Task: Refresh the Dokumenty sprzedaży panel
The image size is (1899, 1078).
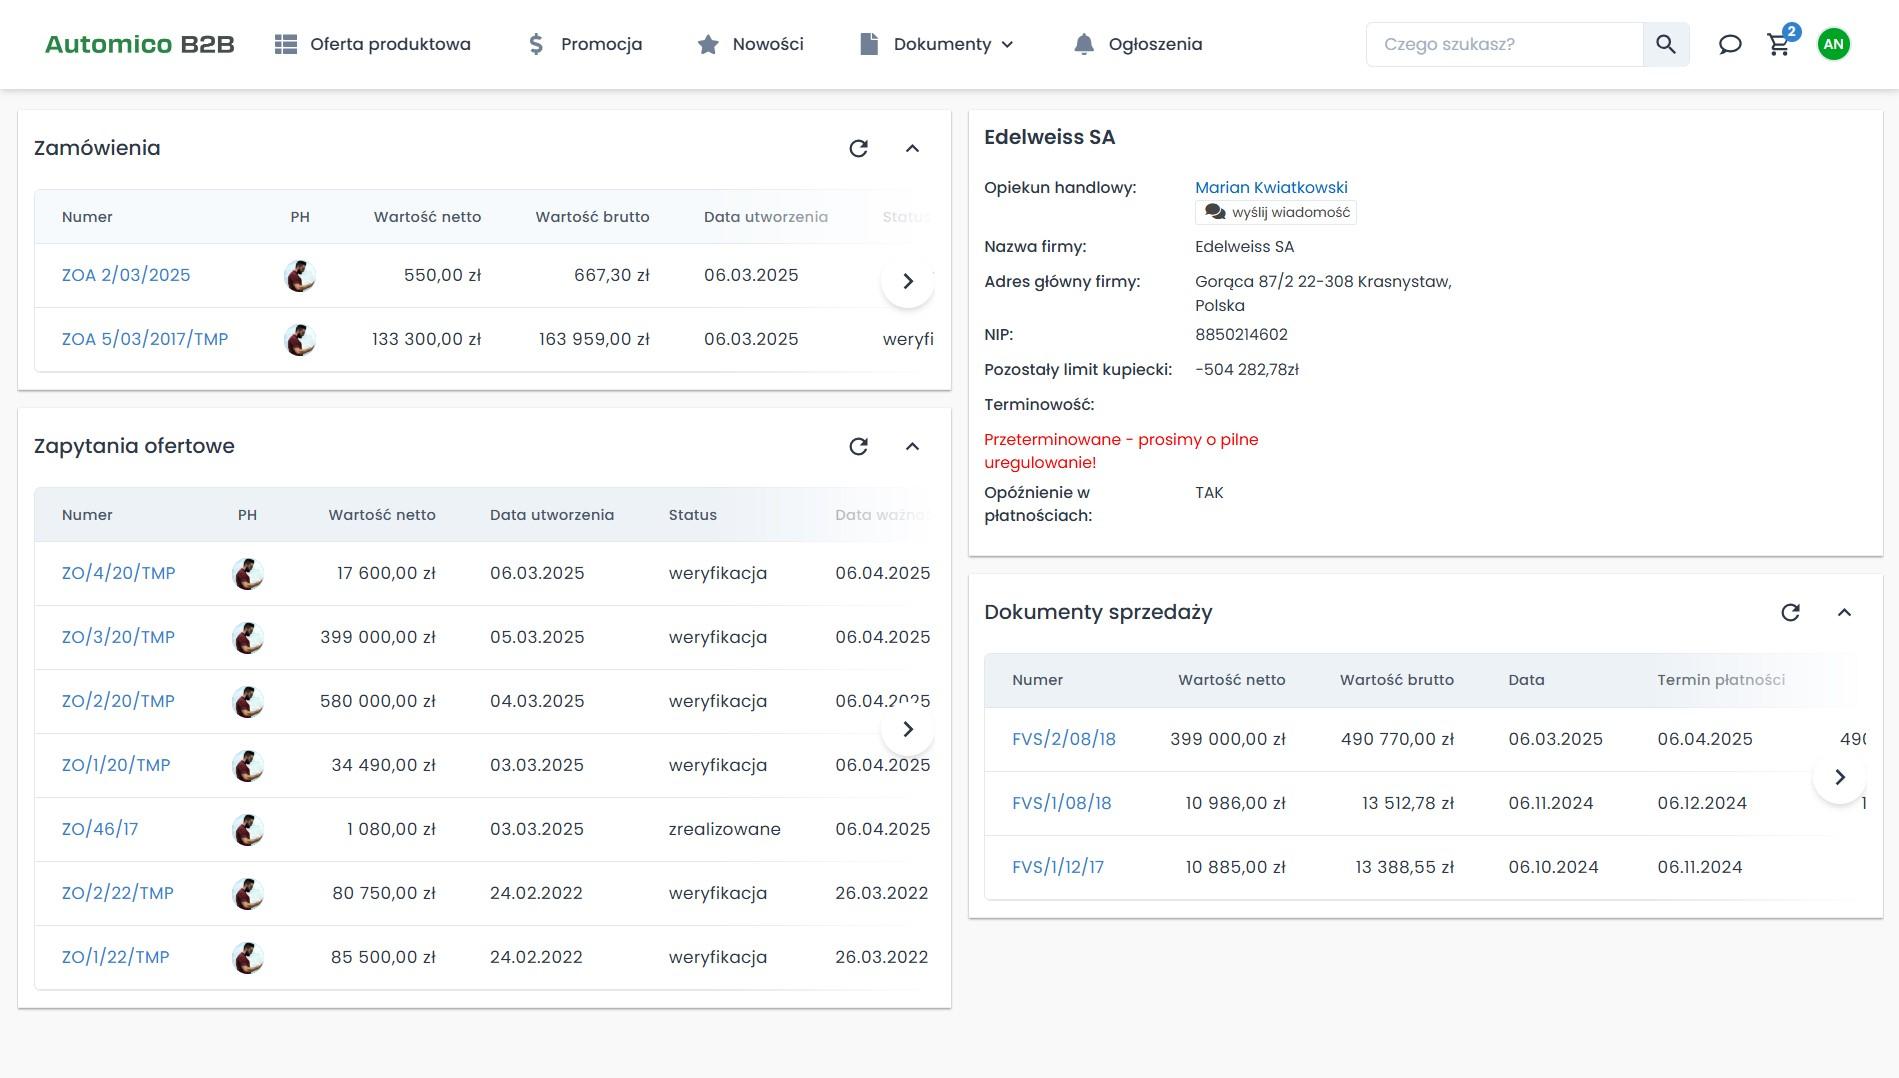Action: [1790, 612]
